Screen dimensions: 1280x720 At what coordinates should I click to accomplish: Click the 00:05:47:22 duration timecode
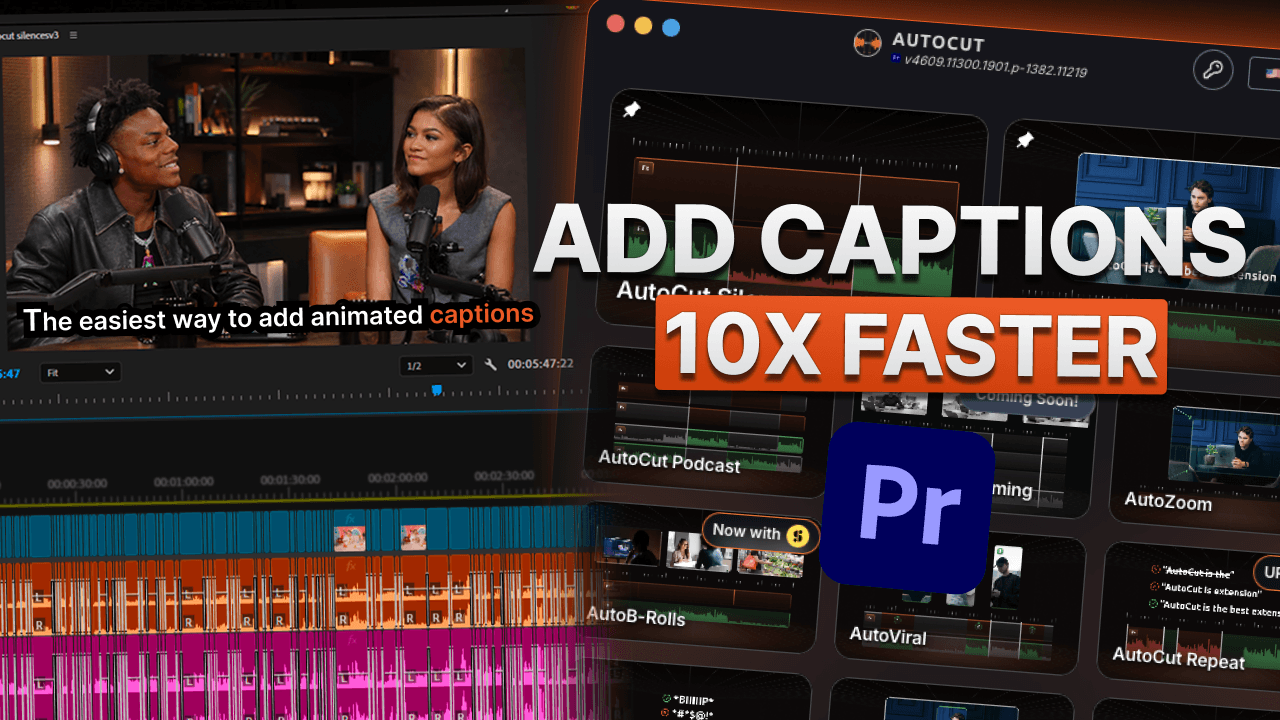tap(540, 364)
